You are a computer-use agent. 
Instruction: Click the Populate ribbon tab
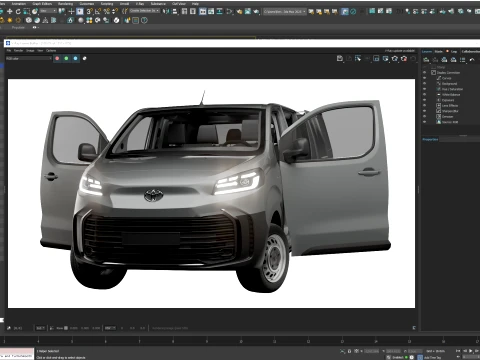click(x=18, y=28)
